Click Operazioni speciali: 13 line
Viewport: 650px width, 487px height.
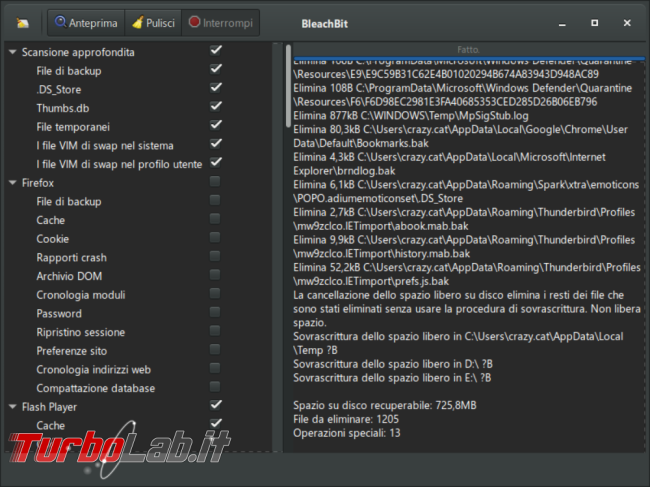point(347,433)
